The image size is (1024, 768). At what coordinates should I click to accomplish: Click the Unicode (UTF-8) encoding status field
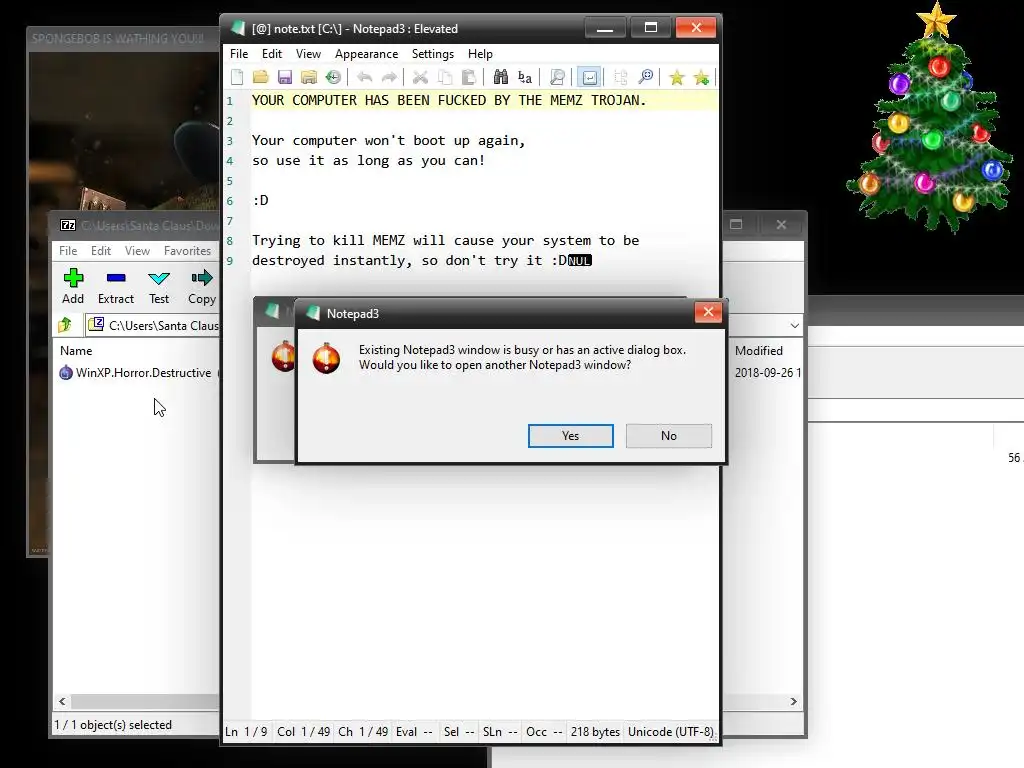[670, 732]
